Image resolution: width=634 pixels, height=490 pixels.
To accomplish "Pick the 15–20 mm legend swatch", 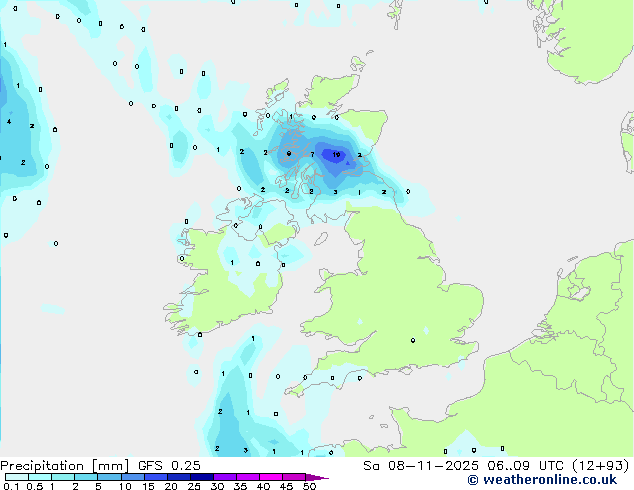I will (x=155, y=477).
